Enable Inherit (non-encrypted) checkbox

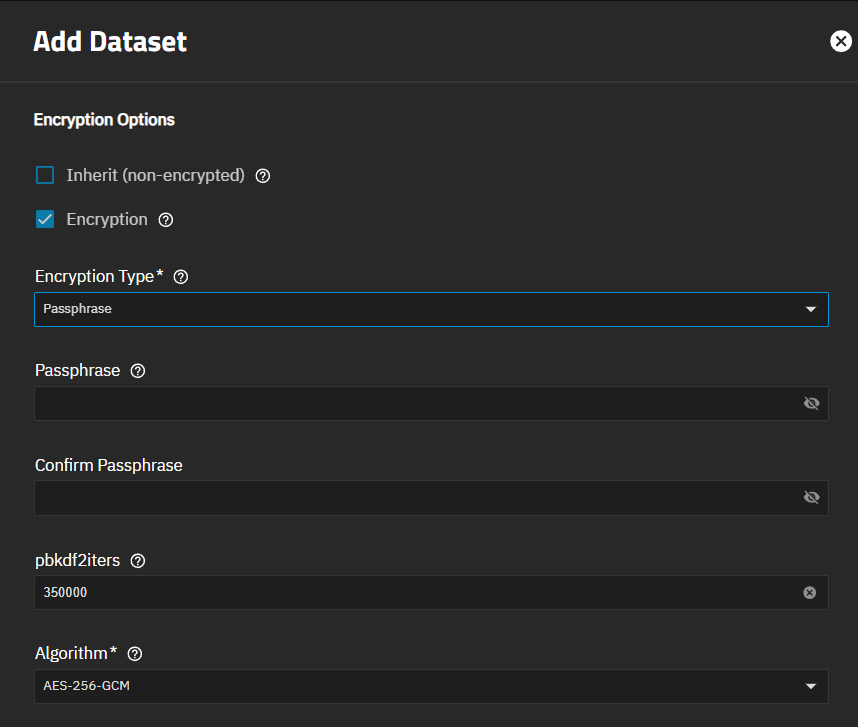[45, 176]
